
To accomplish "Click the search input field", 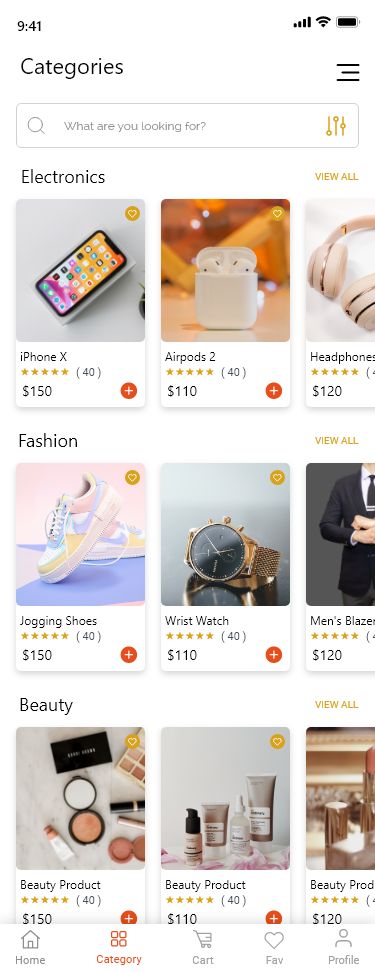I will click(187, 126).
